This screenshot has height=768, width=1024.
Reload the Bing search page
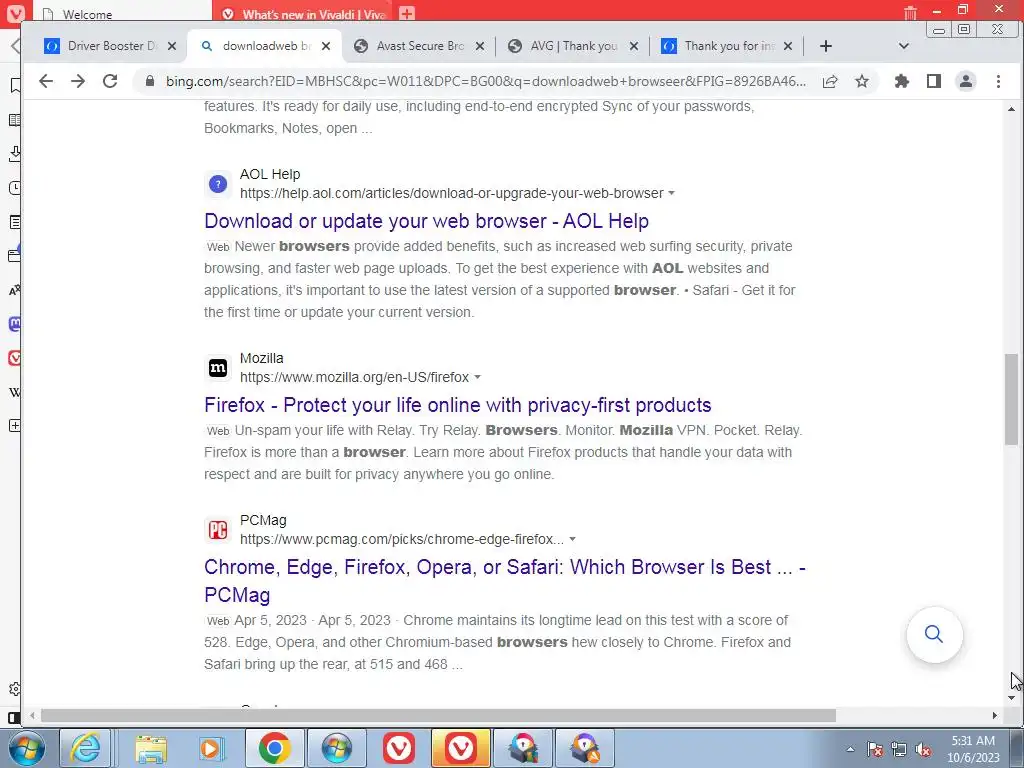coord(110,81)
